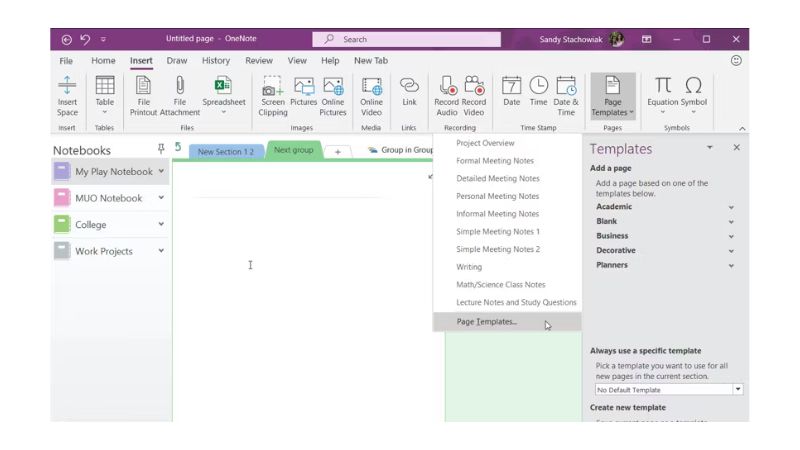Open the Equation tool
The height and width of the screenshot is (450, 800).
(663, 96)
